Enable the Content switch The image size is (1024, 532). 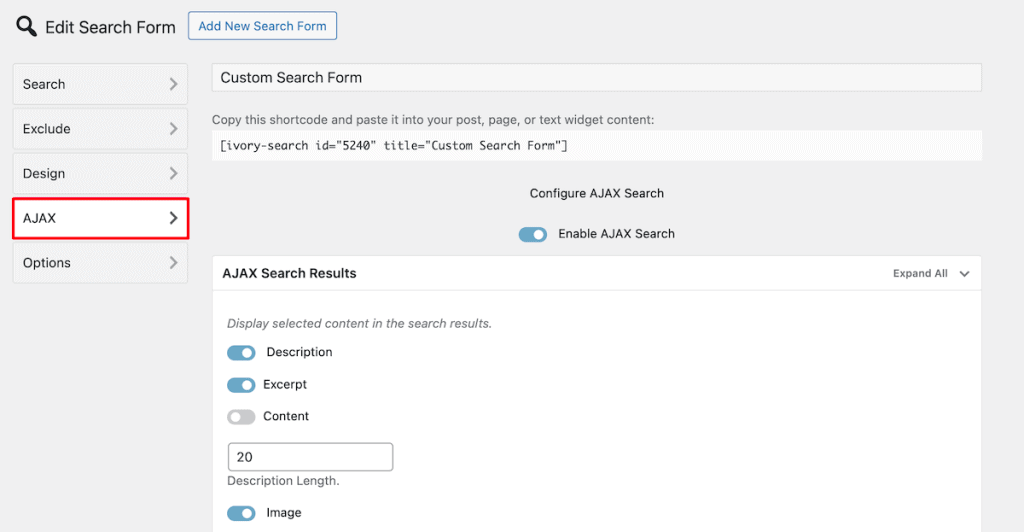[241, 416]
